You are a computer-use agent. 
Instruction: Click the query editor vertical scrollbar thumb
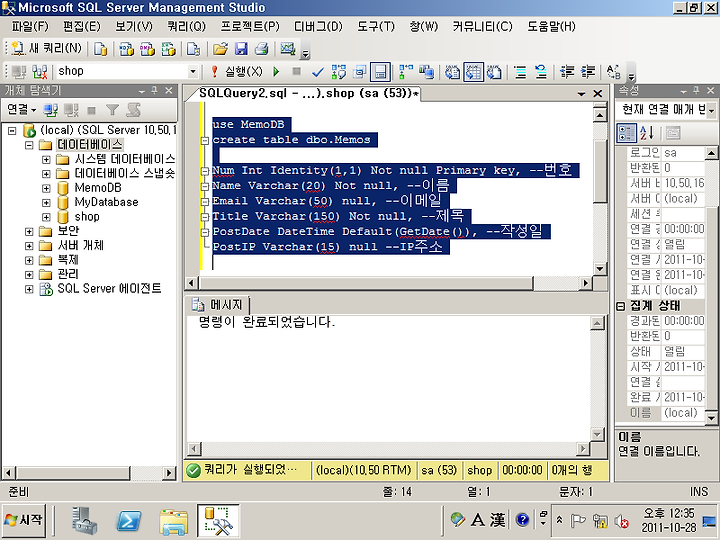(600, 171)
